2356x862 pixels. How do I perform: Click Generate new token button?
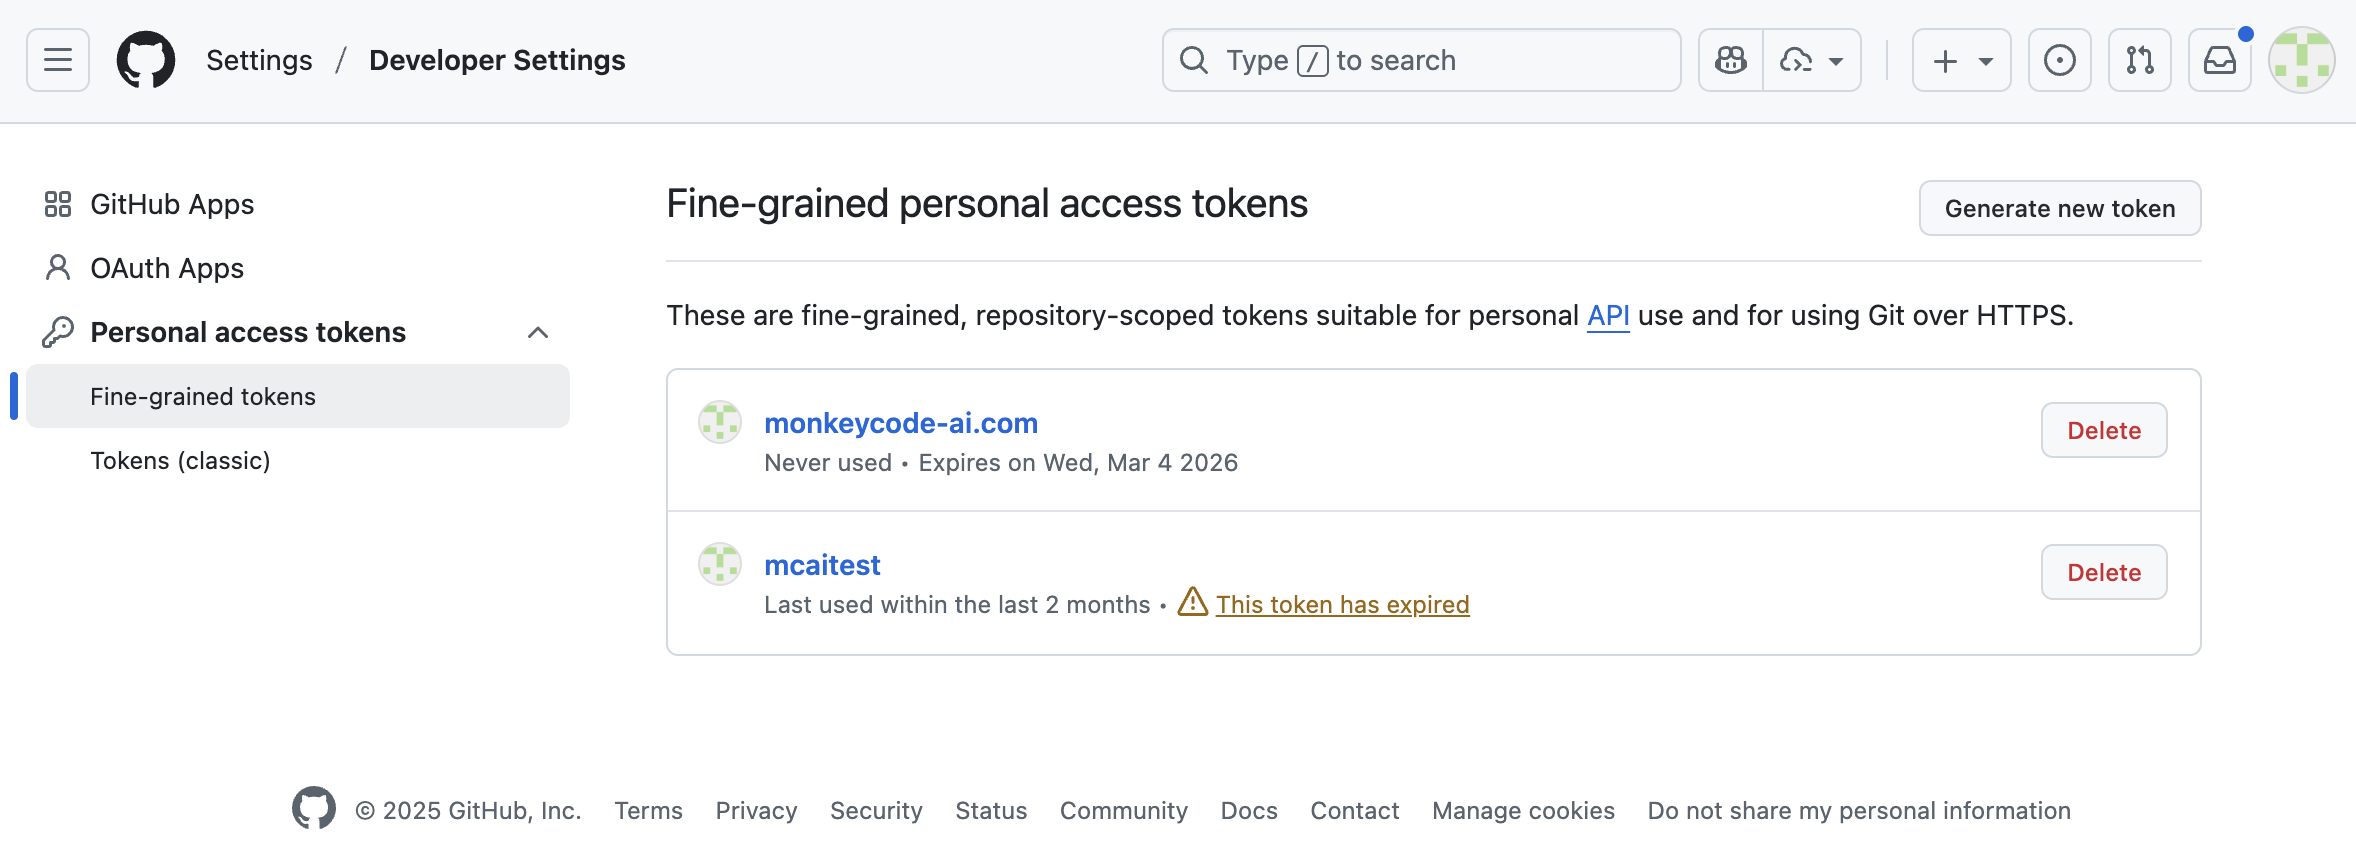coord(2059,208)
